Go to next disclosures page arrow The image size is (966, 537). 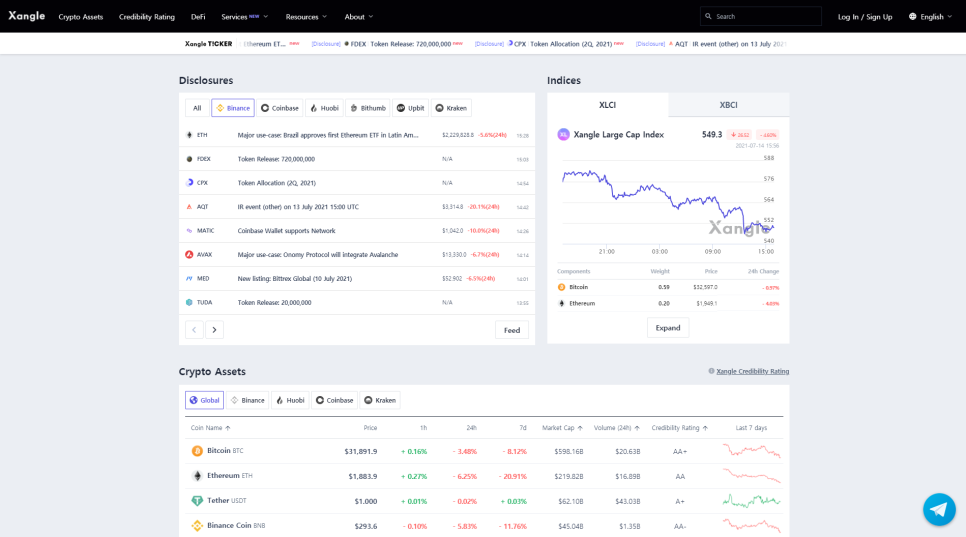click(x=214, y=329)
